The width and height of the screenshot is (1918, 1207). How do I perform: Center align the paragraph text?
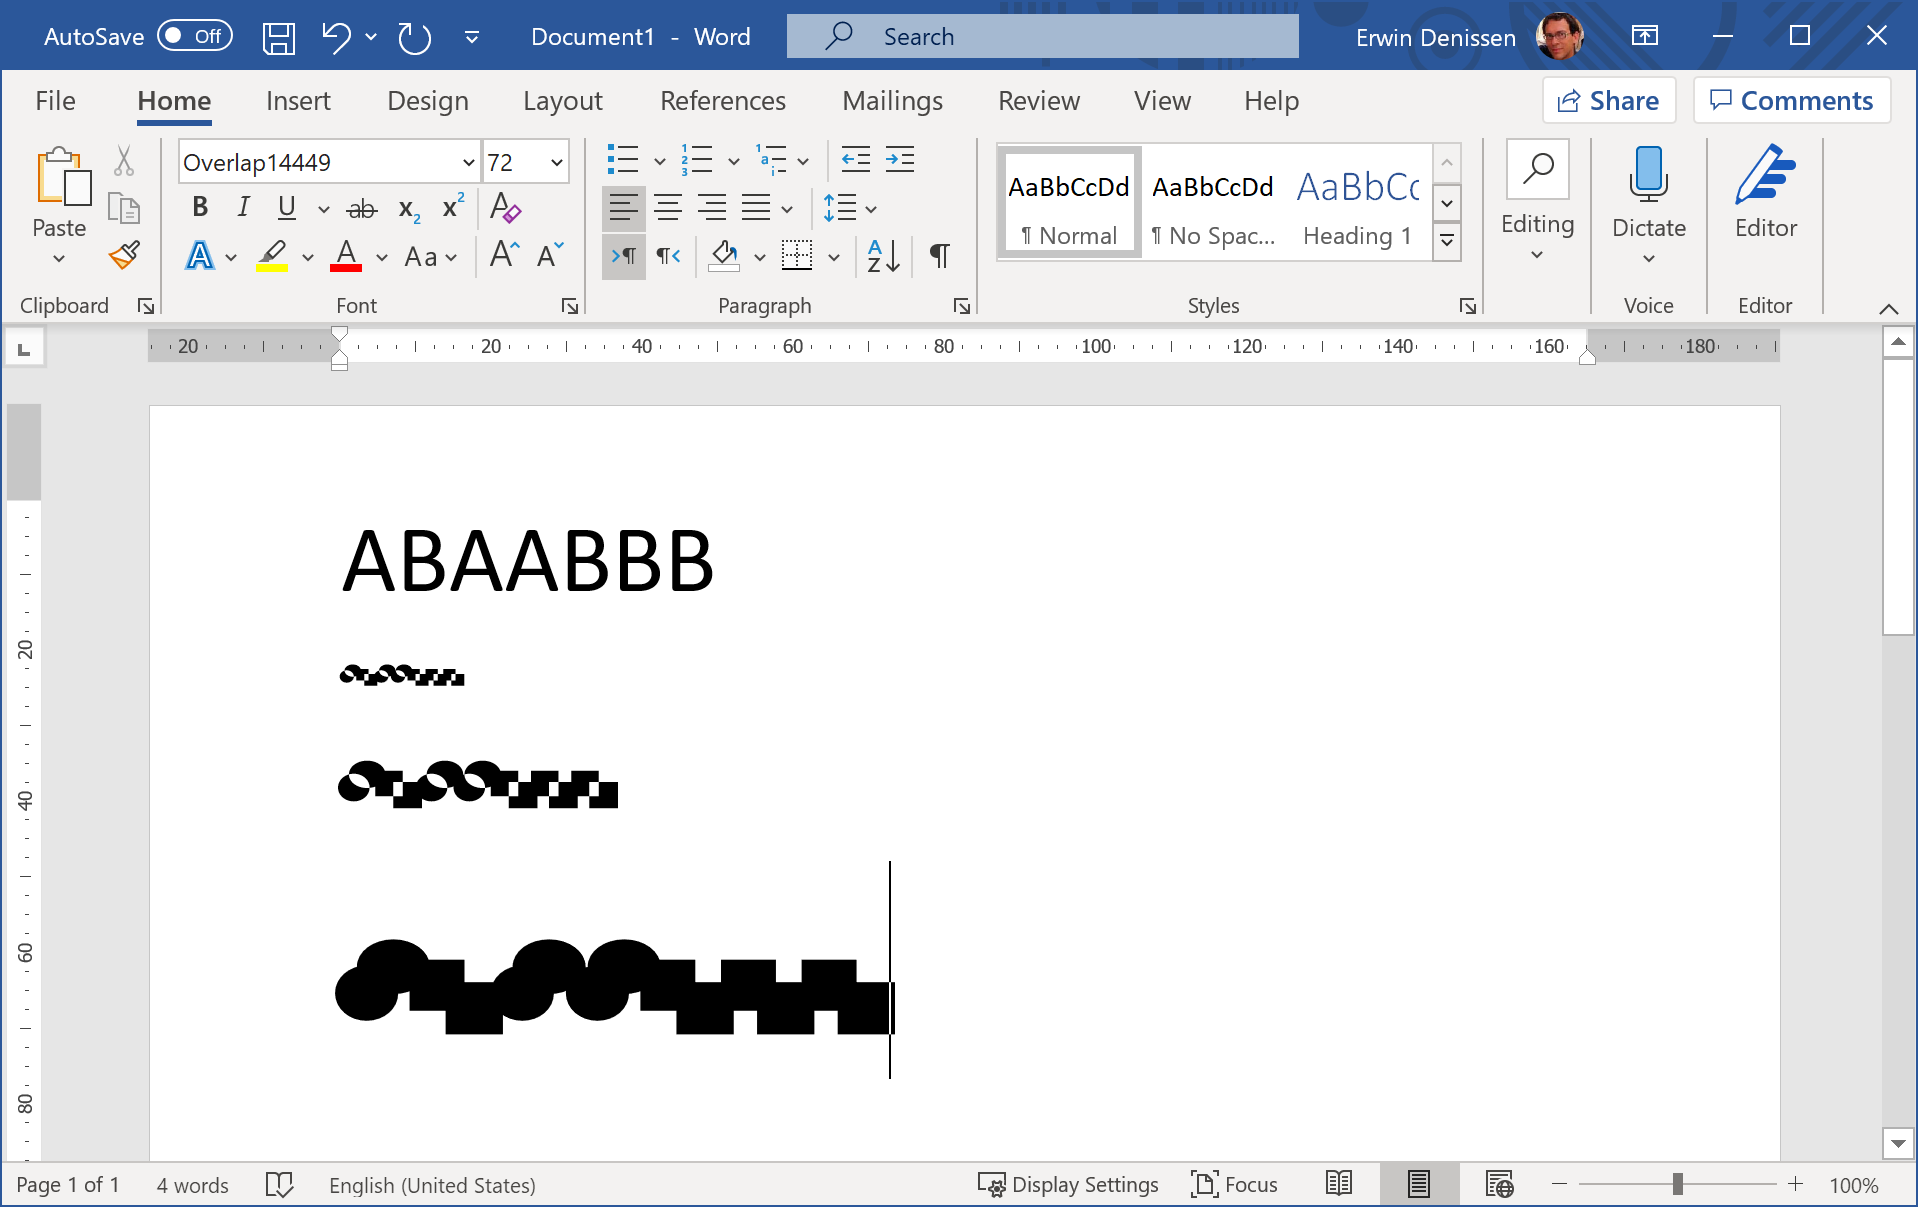pos(667,208)
